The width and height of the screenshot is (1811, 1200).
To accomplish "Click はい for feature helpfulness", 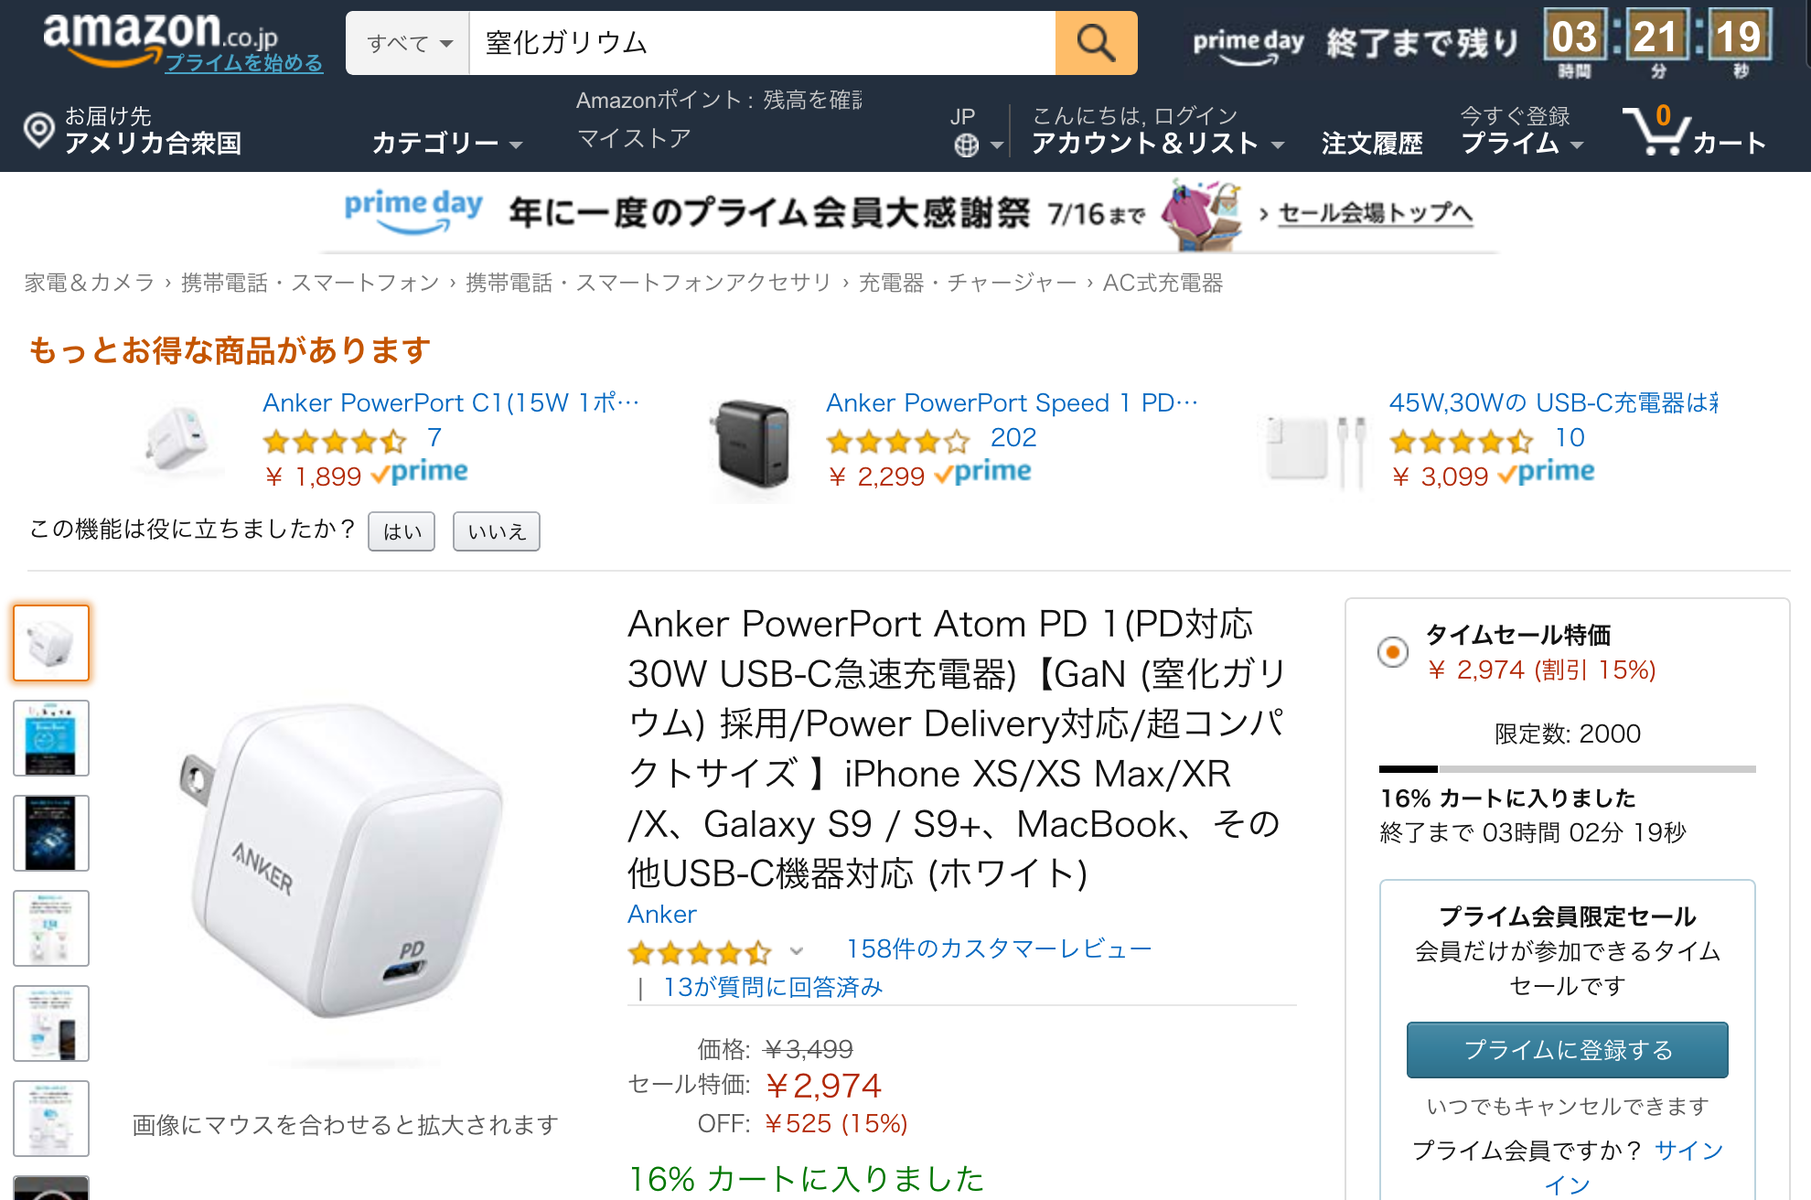I will coord(402,531).
